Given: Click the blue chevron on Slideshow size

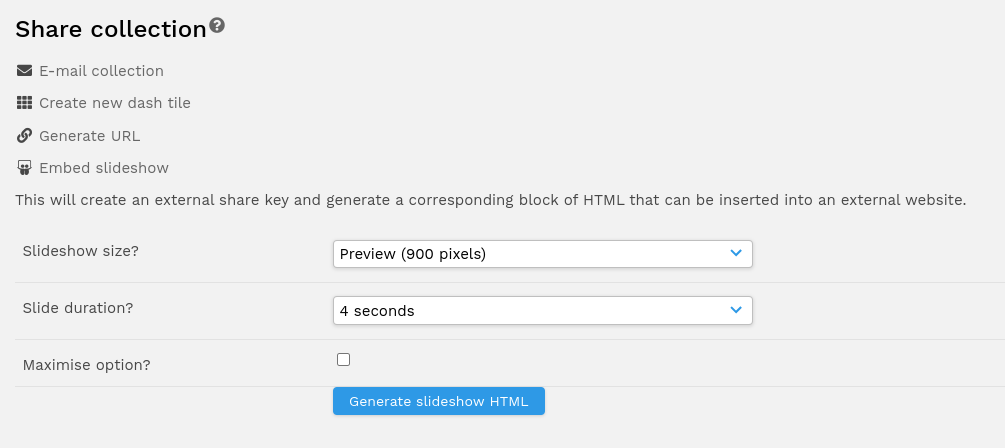Looking at the screenshot, I should coord(736,253).
